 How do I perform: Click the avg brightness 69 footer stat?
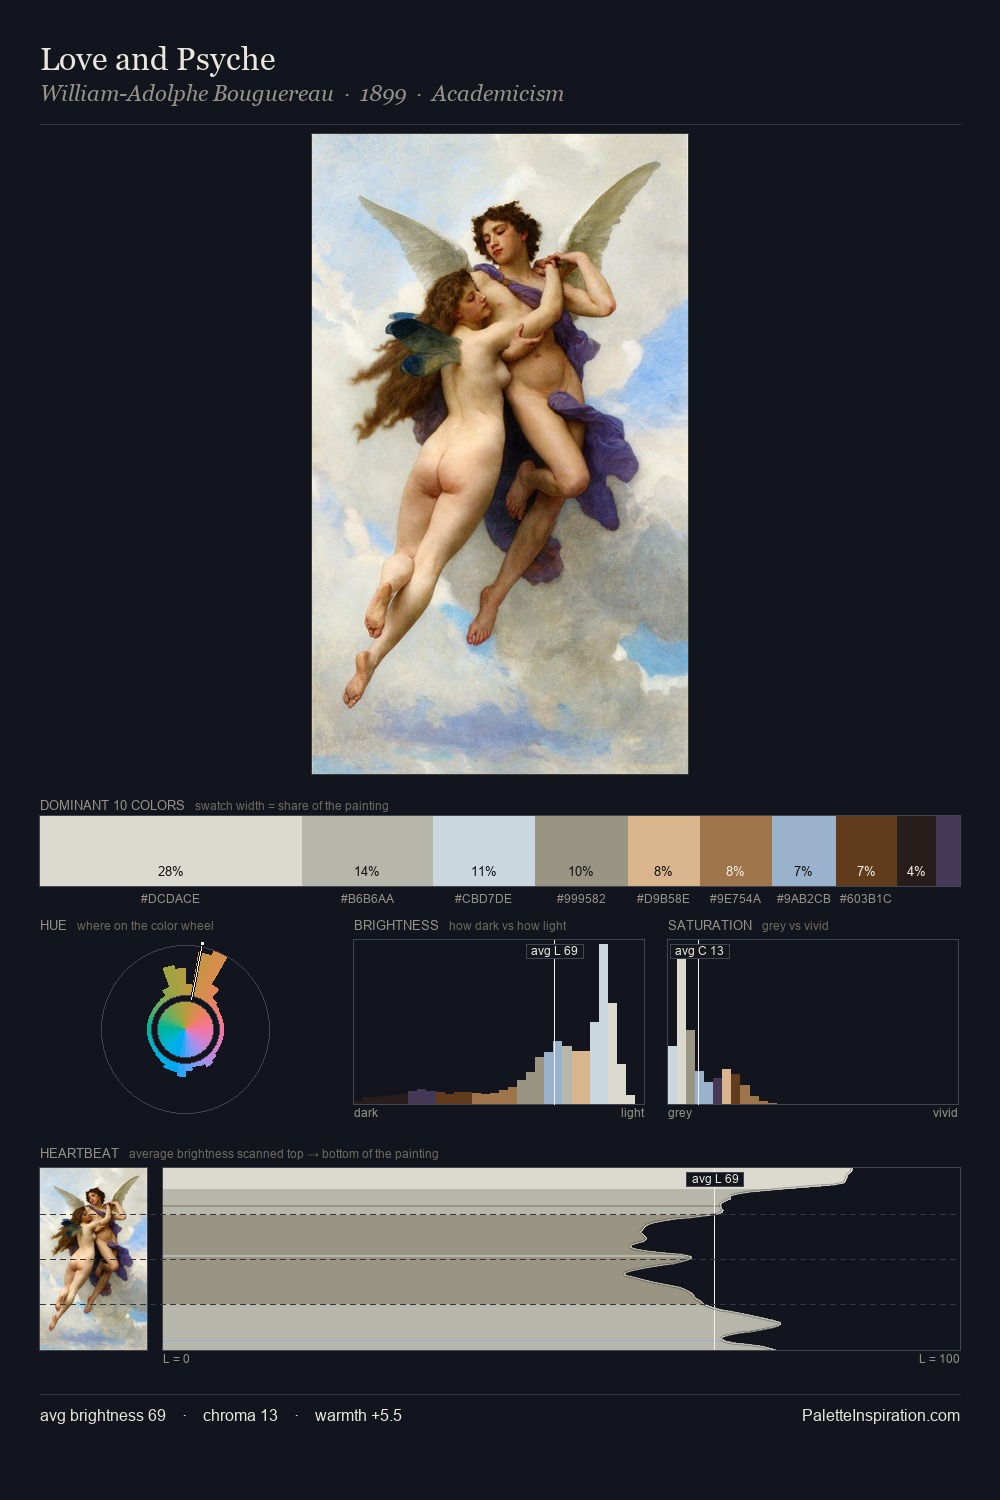(103, 1415)
